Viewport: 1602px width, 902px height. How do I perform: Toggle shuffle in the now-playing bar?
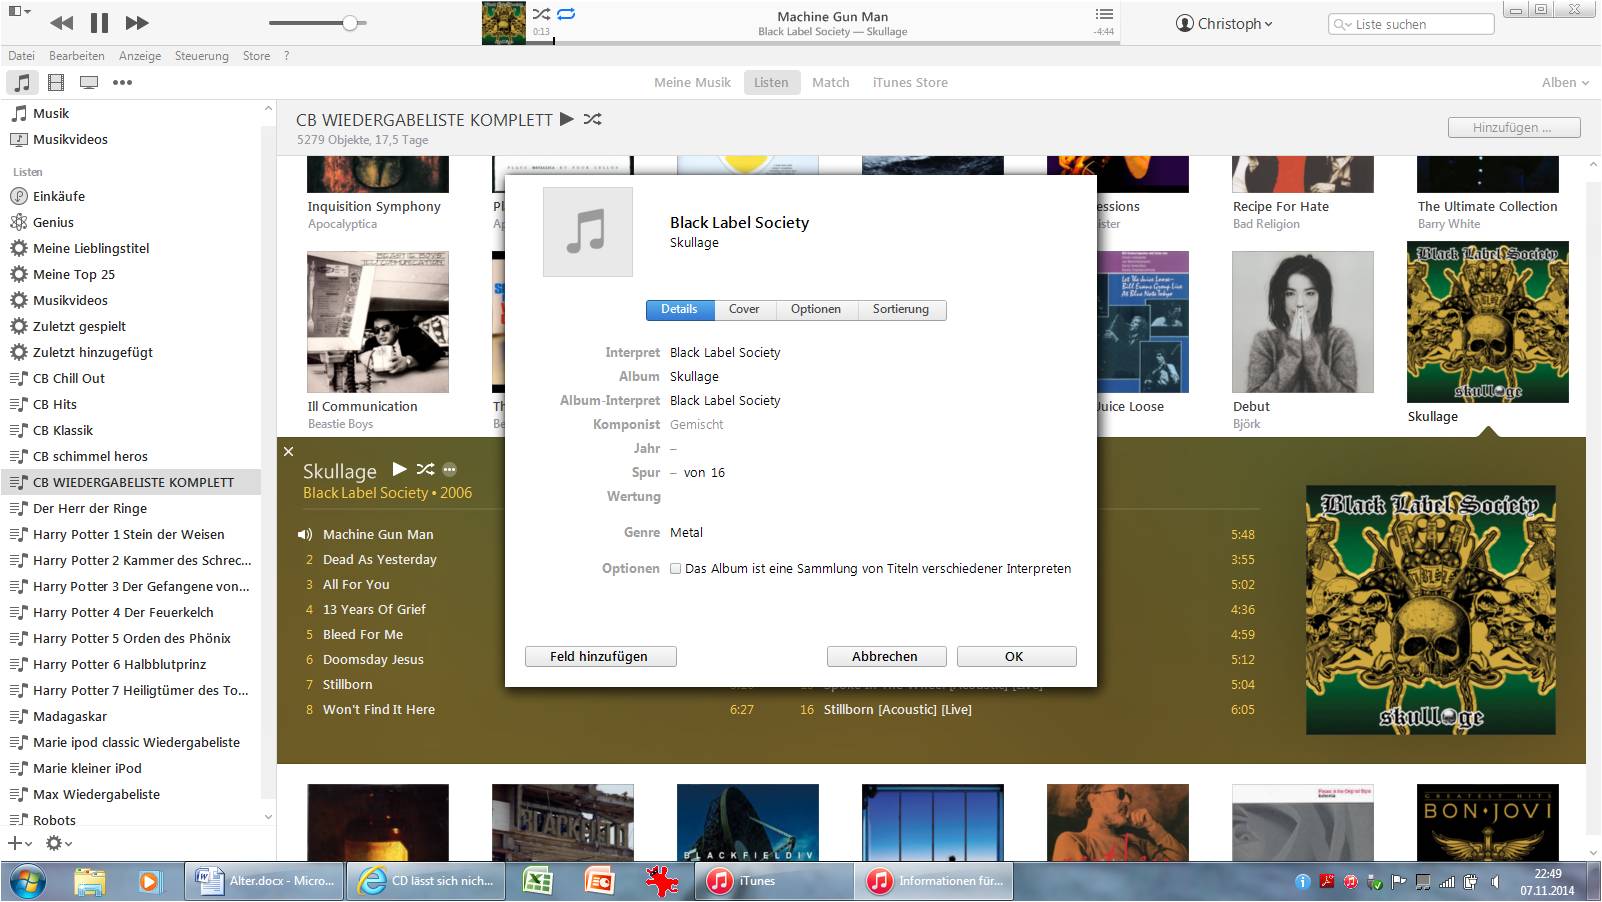(541, 14)
